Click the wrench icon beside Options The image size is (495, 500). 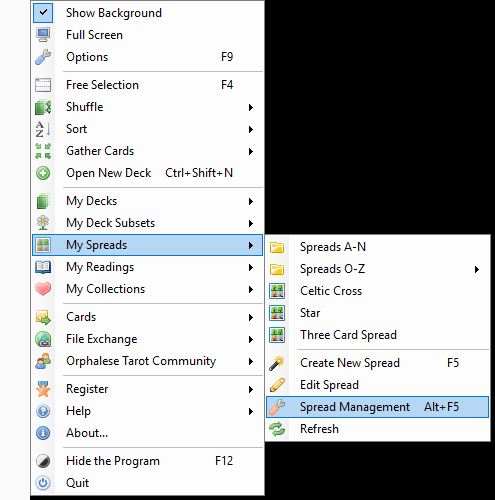pyautogui.click(x=43, y=57)
